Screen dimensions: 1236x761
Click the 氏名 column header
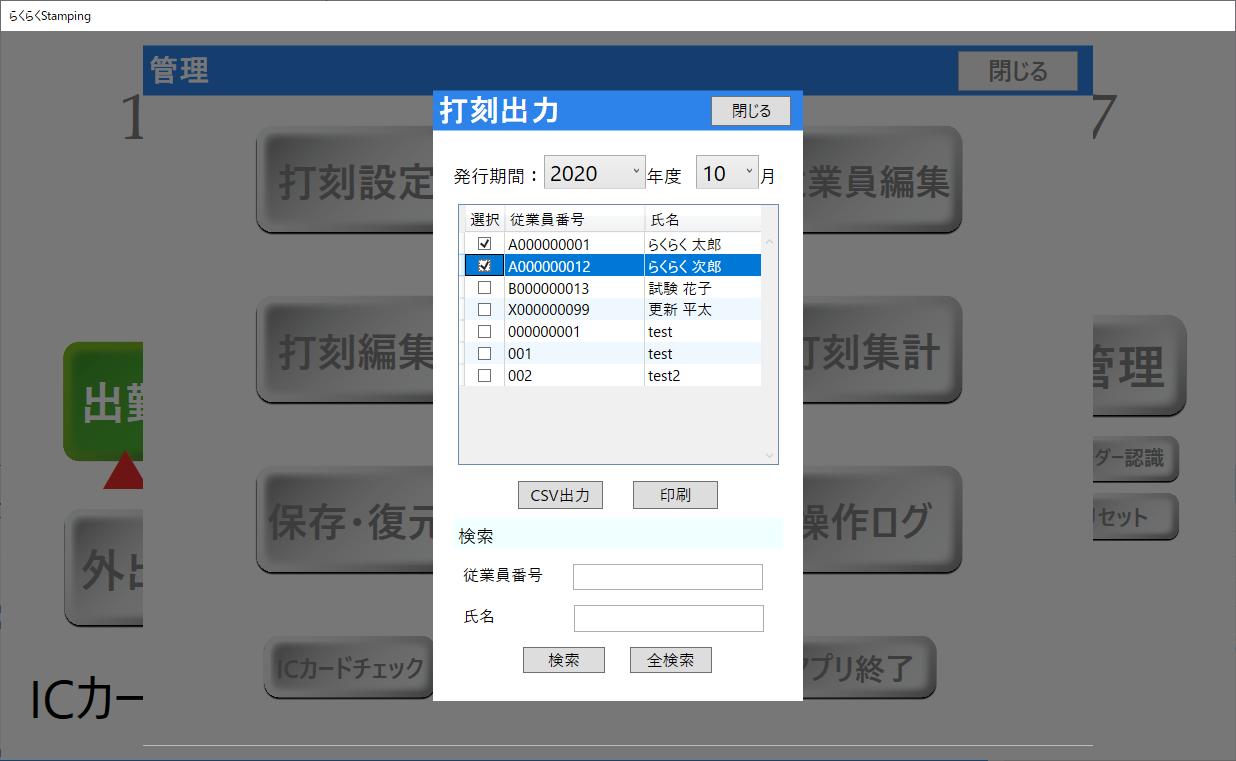coord(700,220)
